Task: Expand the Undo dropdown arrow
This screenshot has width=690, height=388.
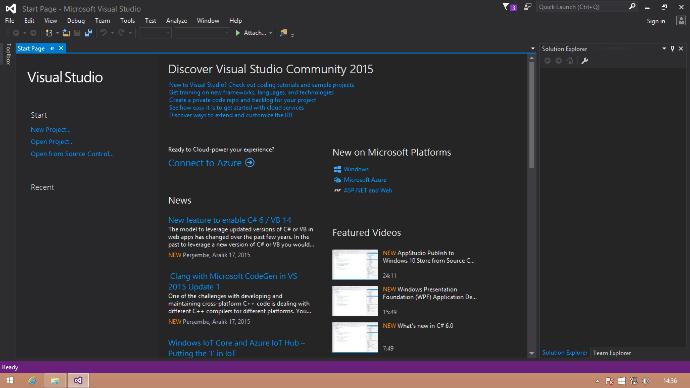Action: (112, 33)
